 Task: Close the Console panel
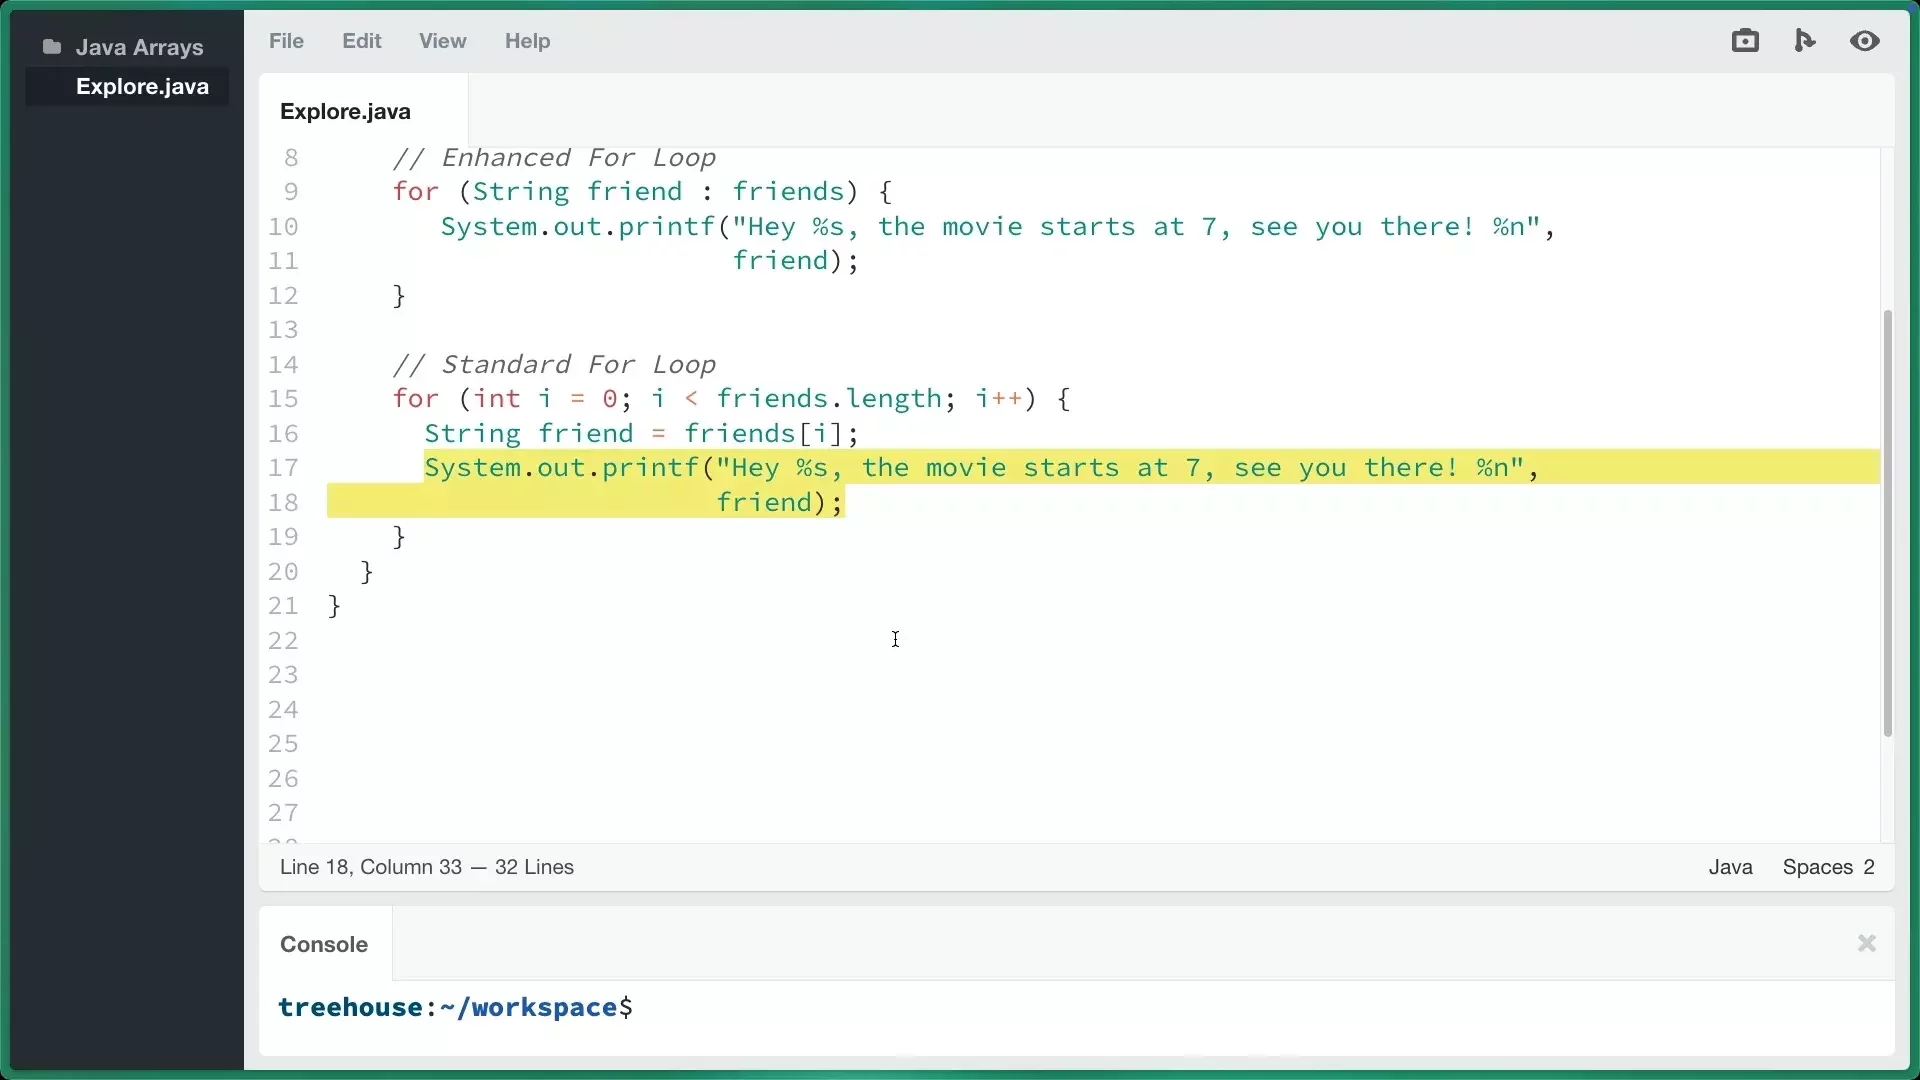tap(1867, 943)
